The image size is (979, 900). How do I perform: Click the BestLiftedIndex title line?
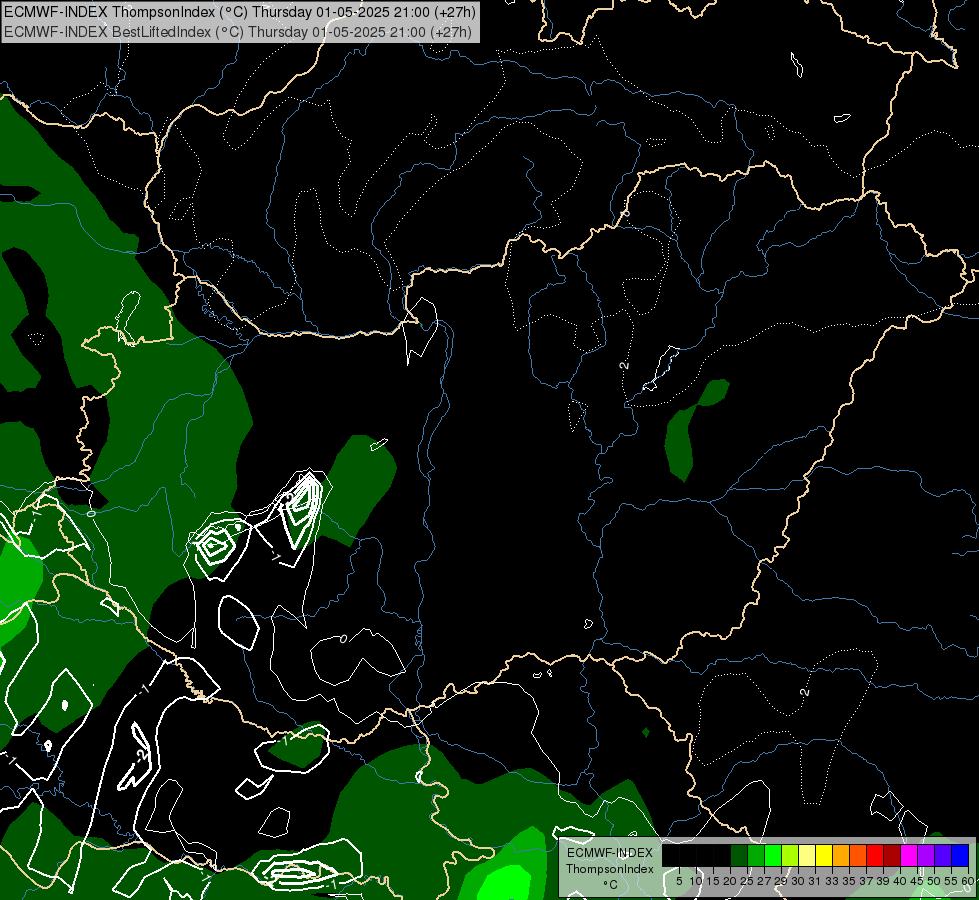point(238,32)
